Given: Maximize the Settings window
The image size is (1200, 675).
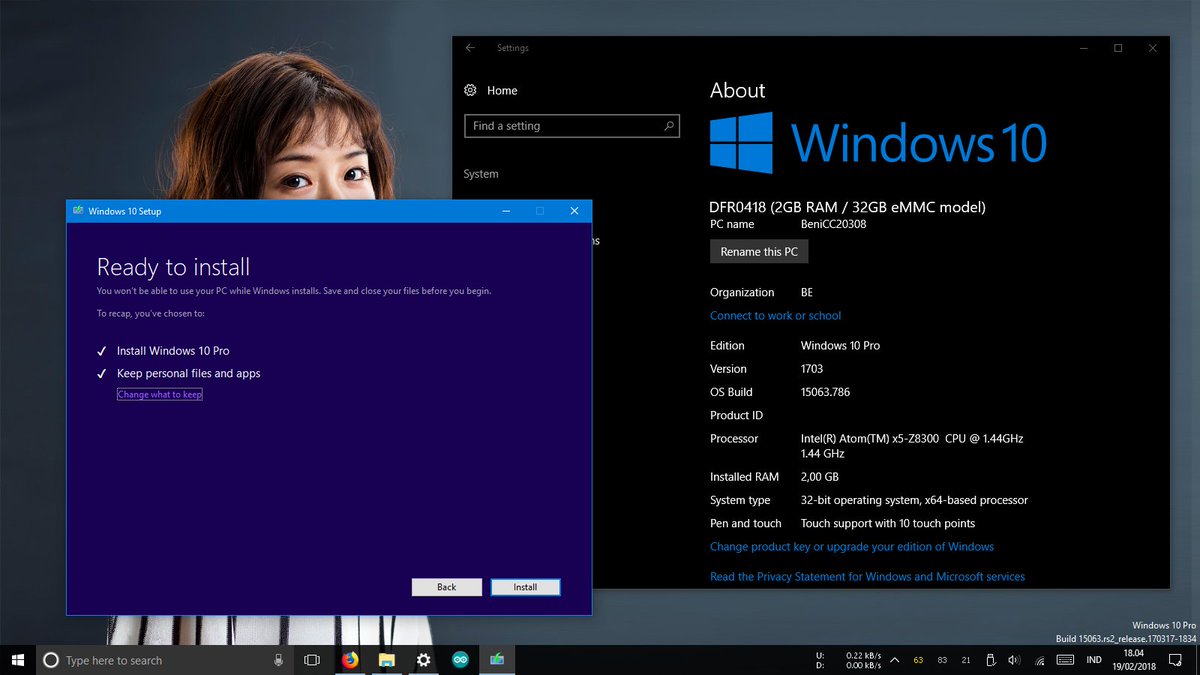Looking at the screenshot, I should tap(1118, 48).
